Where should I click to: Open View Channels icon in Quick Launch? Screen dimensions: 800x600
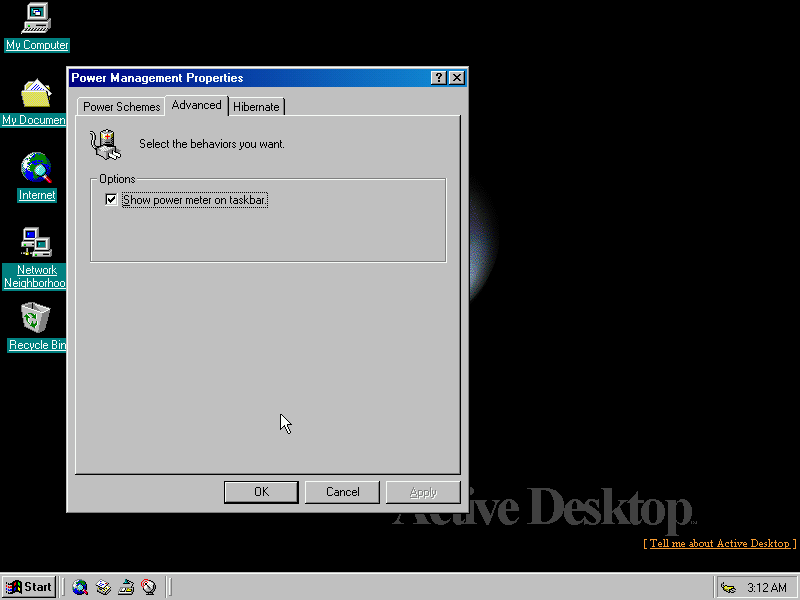tap(149, 587)
